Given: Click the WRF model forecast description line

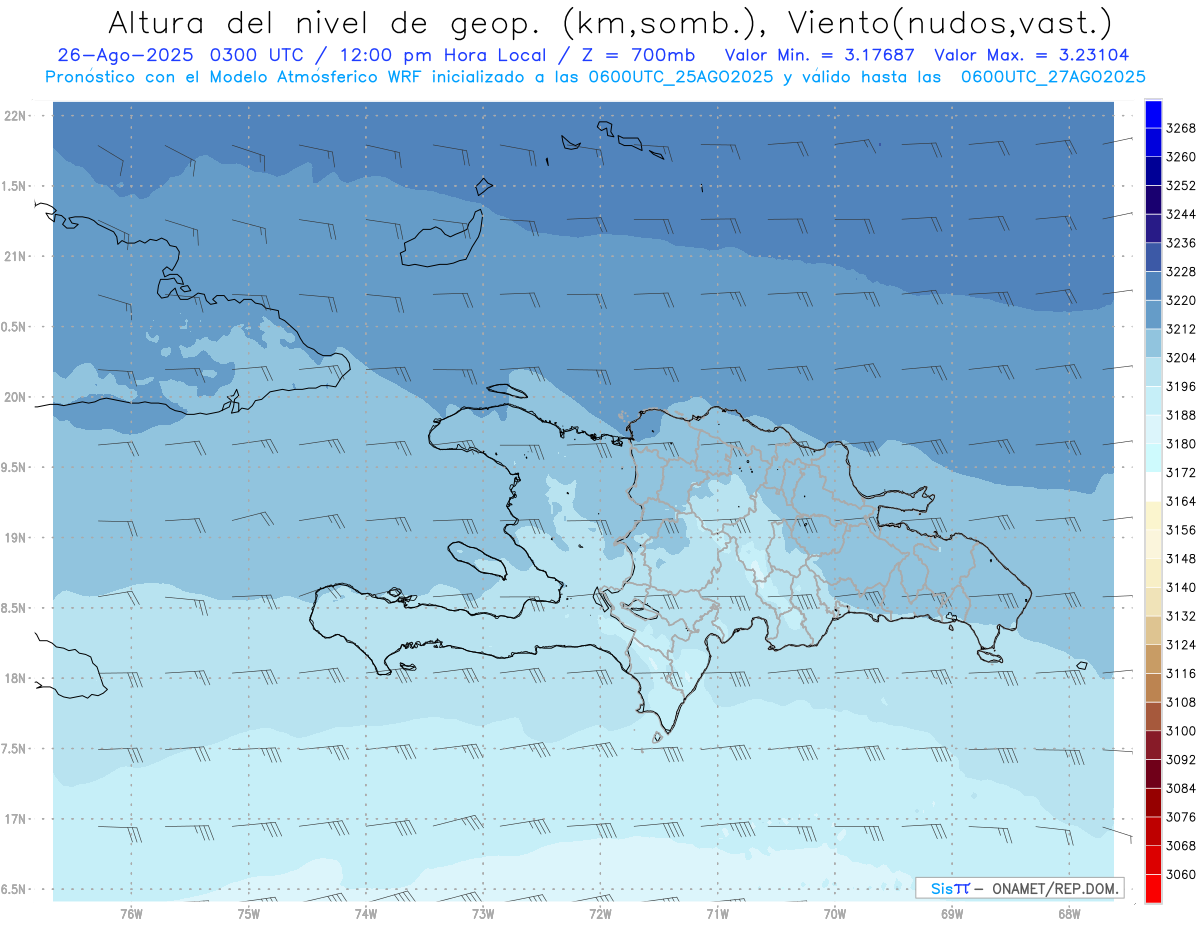Looking at the screenshot, I should (x=595, y=77).
